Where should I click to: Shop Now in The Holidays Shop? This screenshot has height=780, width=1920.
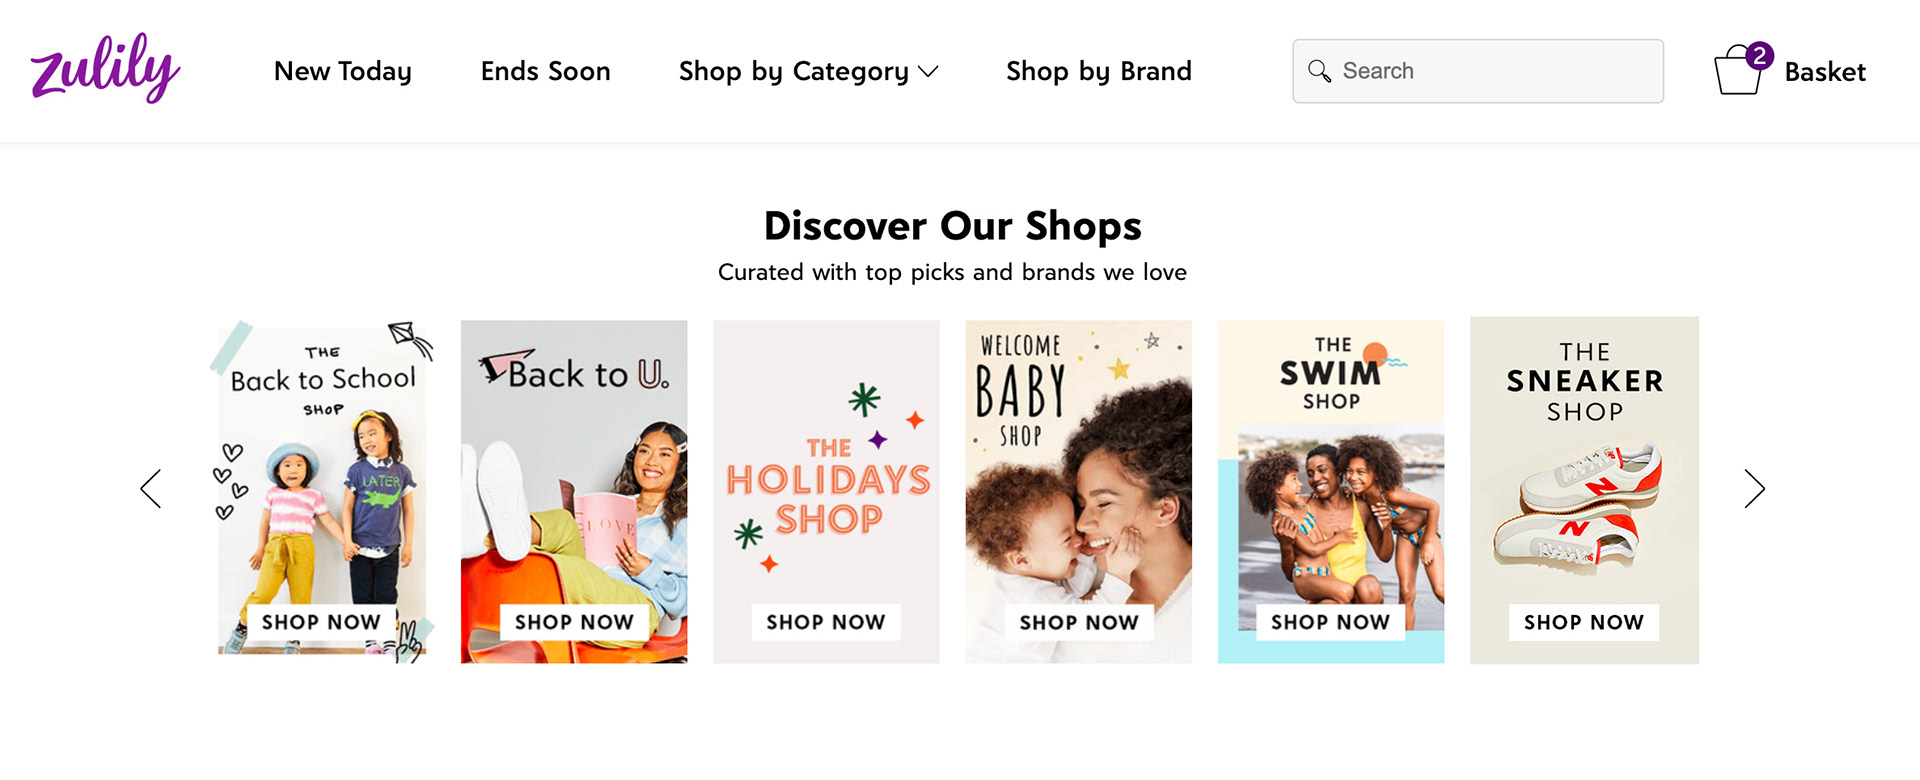[826, 622]
